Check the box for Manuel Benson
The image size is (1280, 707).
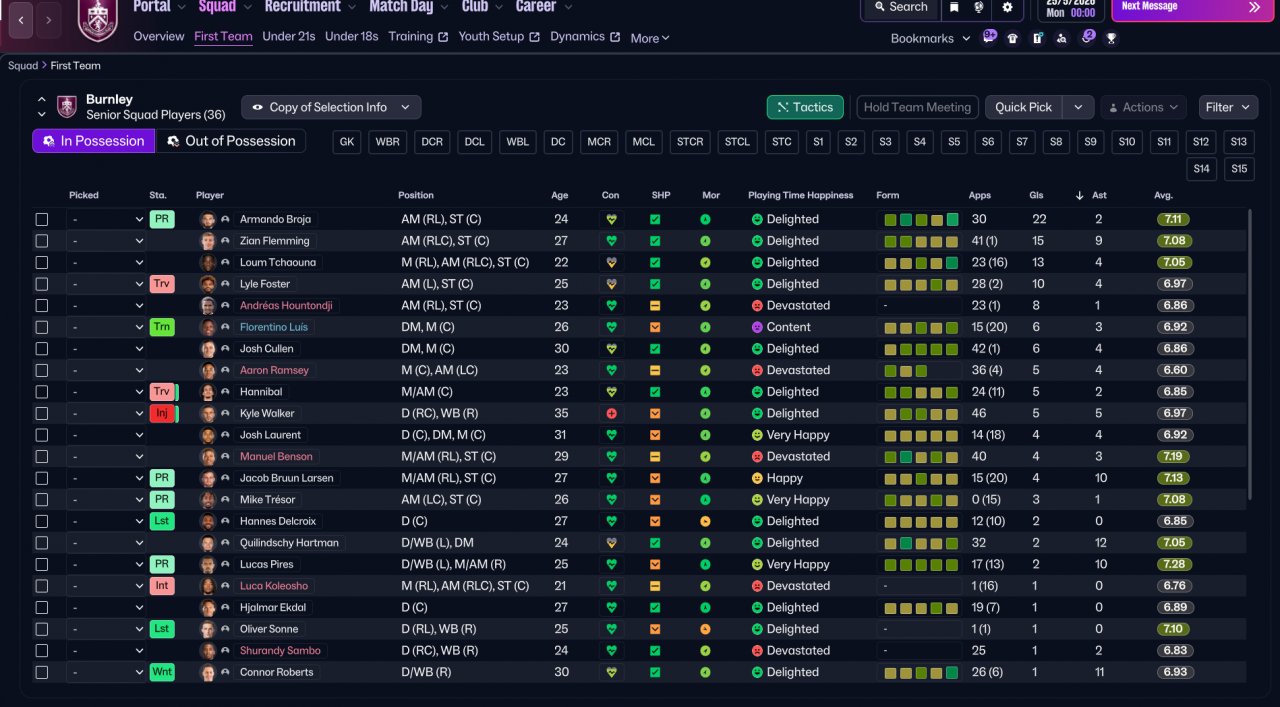pyautogui.click(x=42, y=456)
